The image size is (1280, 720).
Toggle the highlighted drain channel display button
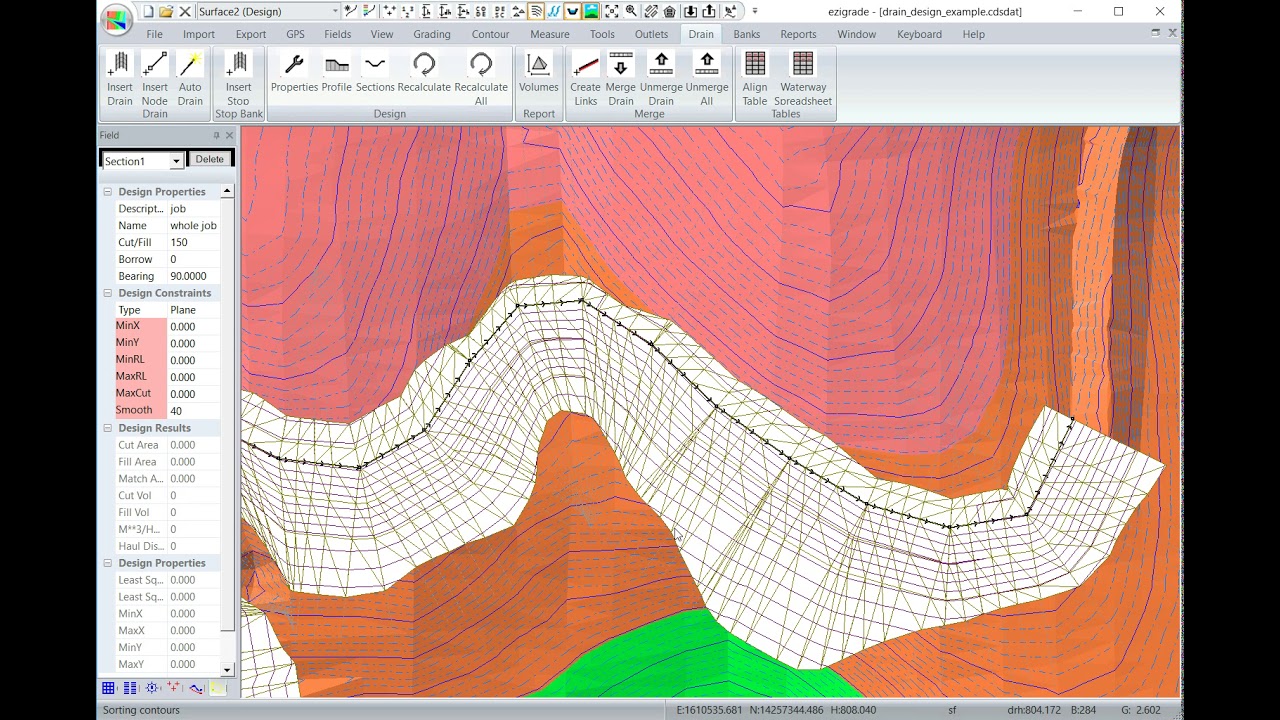[572, 11]
